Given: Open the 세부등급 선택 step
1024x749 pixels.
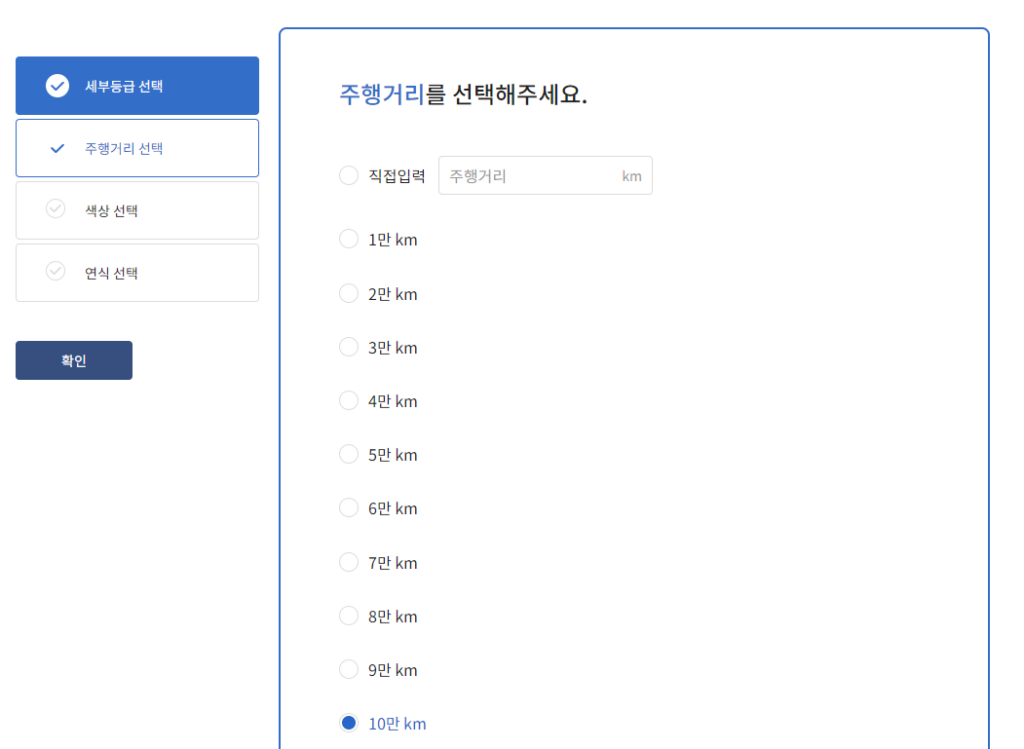Looking at the screenshot, I should 137,86.
